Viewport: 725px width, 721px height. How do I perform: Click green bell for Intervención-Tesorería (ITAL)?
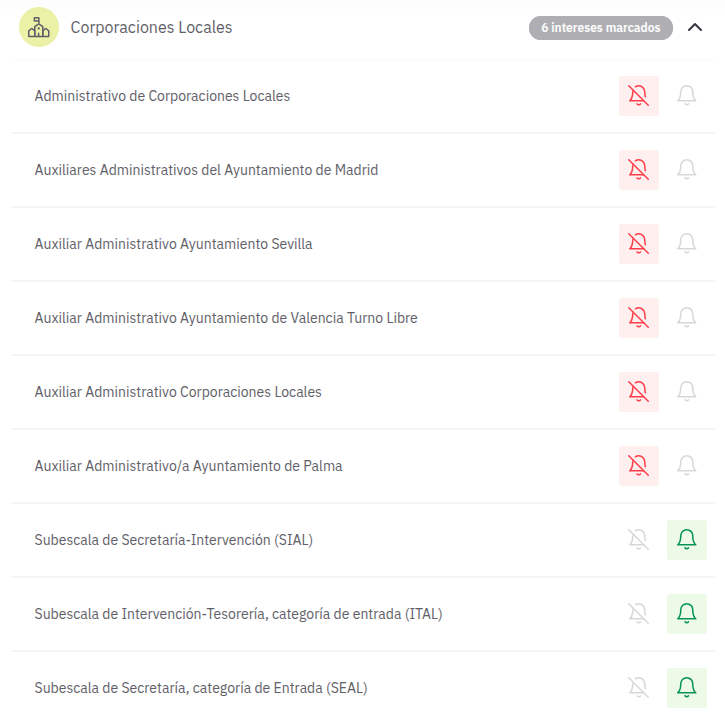tap(687, 614)
